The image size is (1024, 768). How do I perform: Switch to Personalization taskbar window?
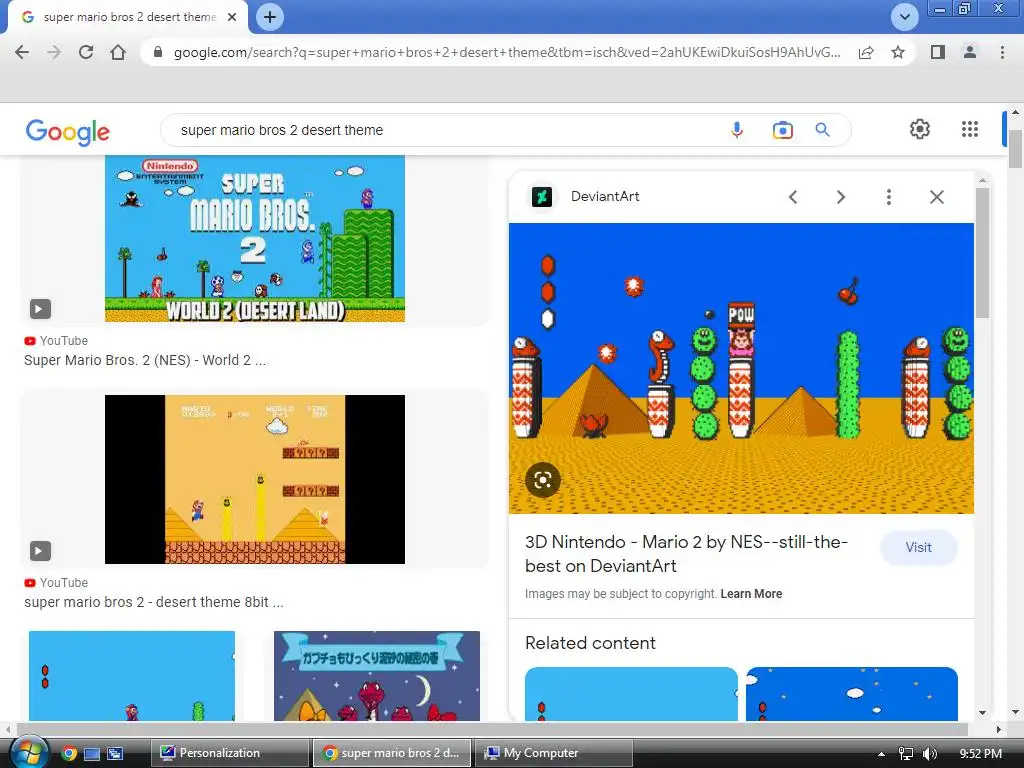click(x=230, y=753)
